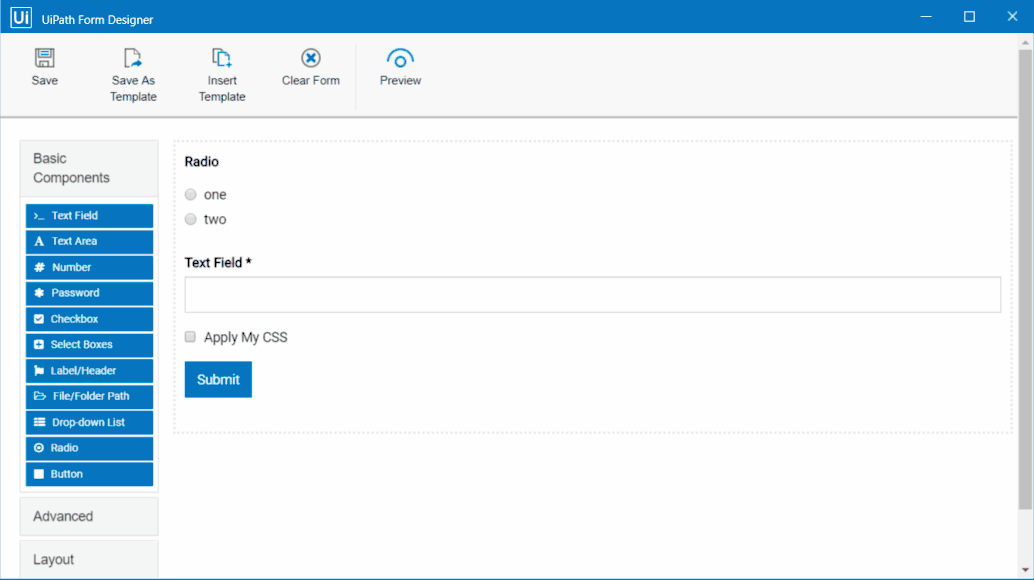Collapse the Basic Components section
Screen dimensions: 1034x580
click(89, 167)
